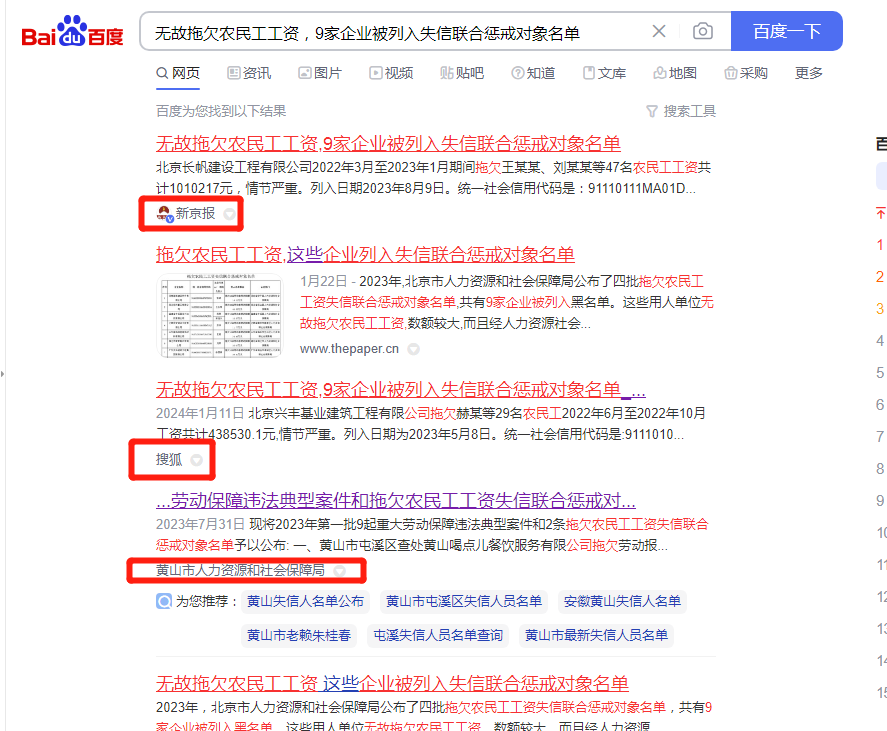Open camera image search icon
This screenshot has height=731, width=887.
(703, 31)
